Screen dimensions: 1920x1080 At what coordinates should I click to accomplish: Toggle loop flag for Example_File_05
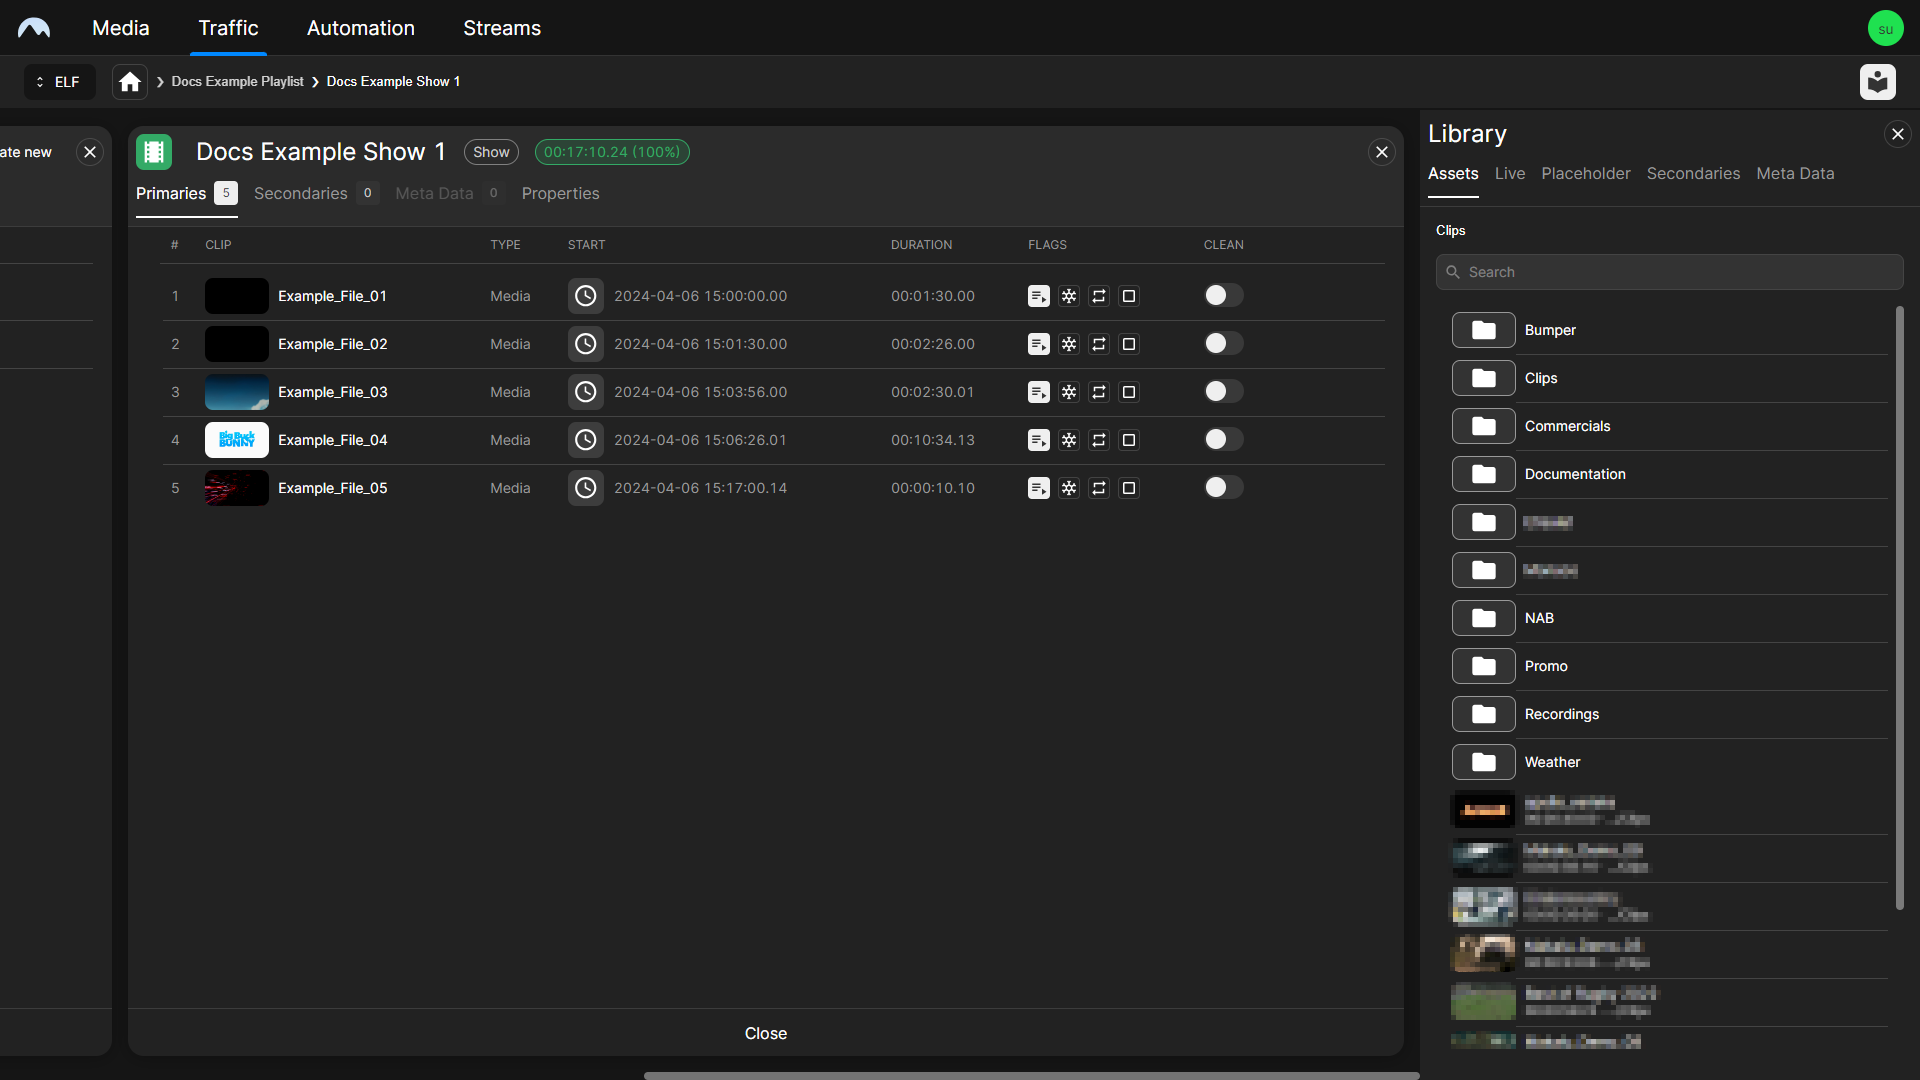coord(1099,488)
